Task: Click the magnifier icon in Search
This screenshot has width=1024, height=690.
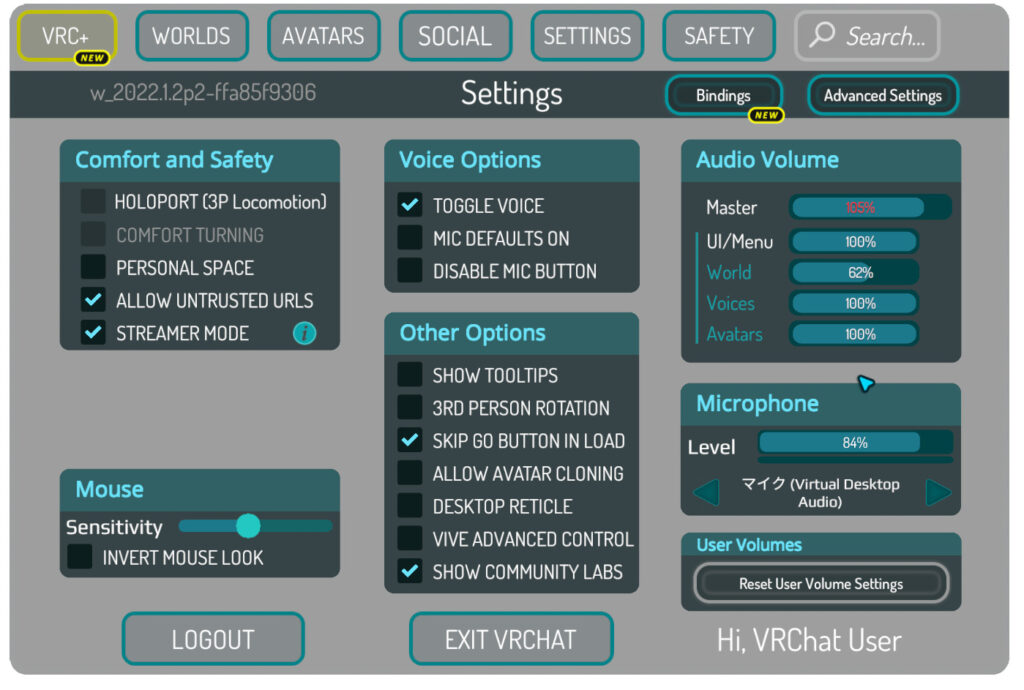Action: point(822,35)
